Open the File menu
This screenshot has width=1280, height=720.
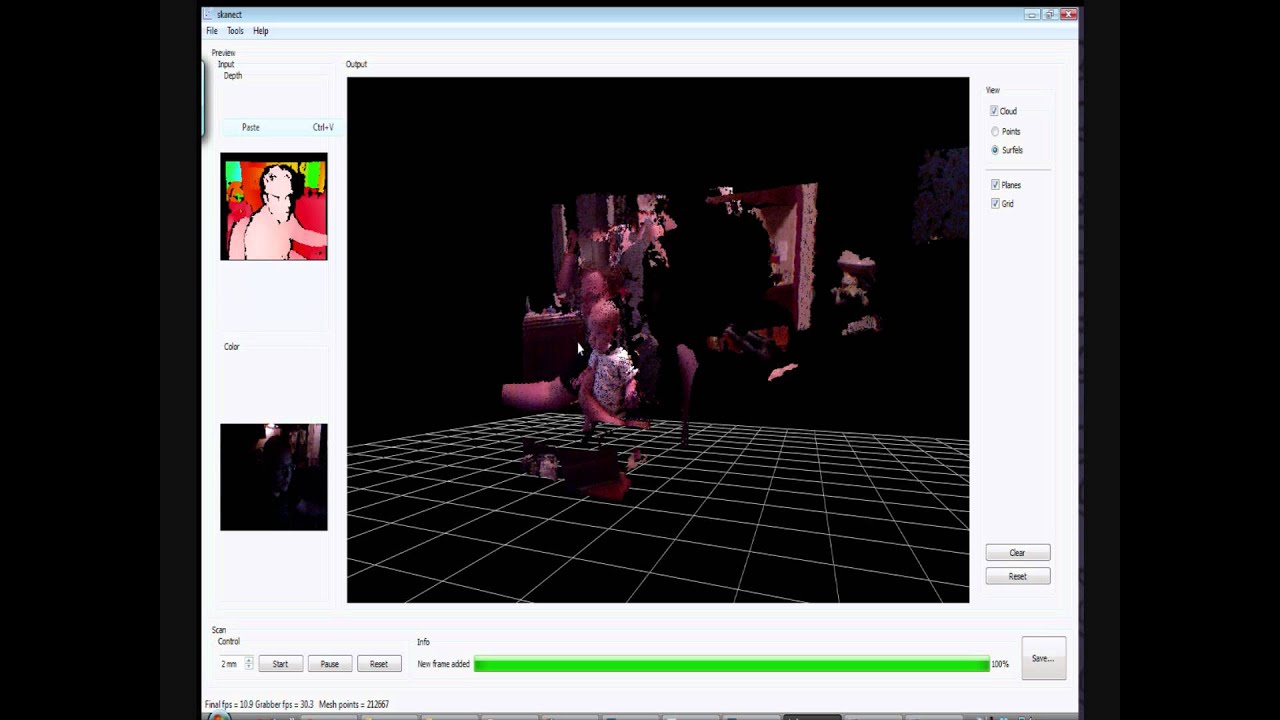pos(212,31)
